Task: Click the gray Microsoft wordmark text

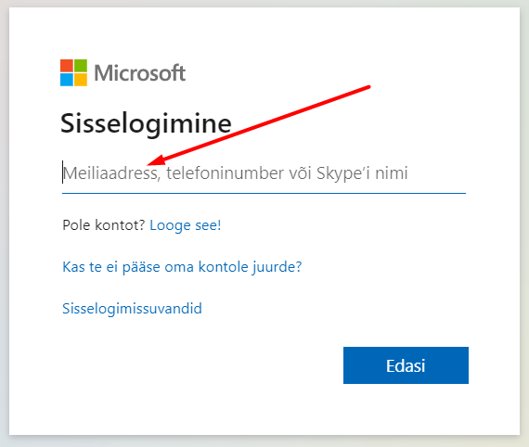Action: point(140,73)
